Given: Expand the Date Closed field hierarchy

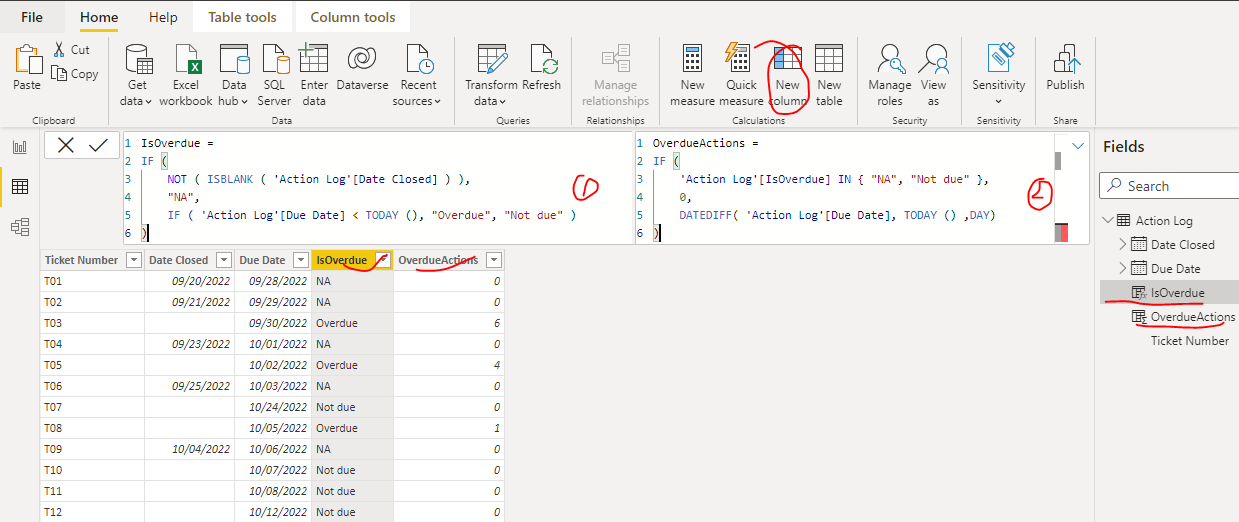Looking at the screenshot, I should tap(1122, 245).
